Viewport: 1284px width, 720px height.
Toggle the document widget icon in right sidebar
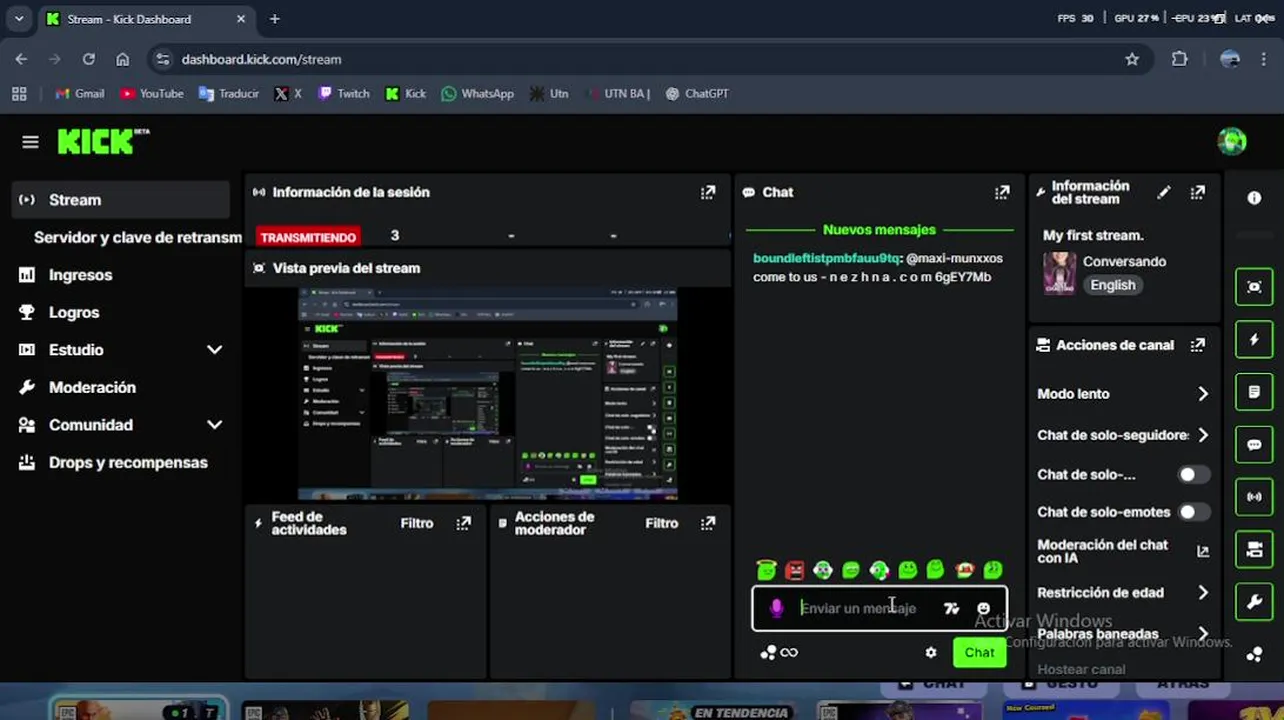[1254, 392]
